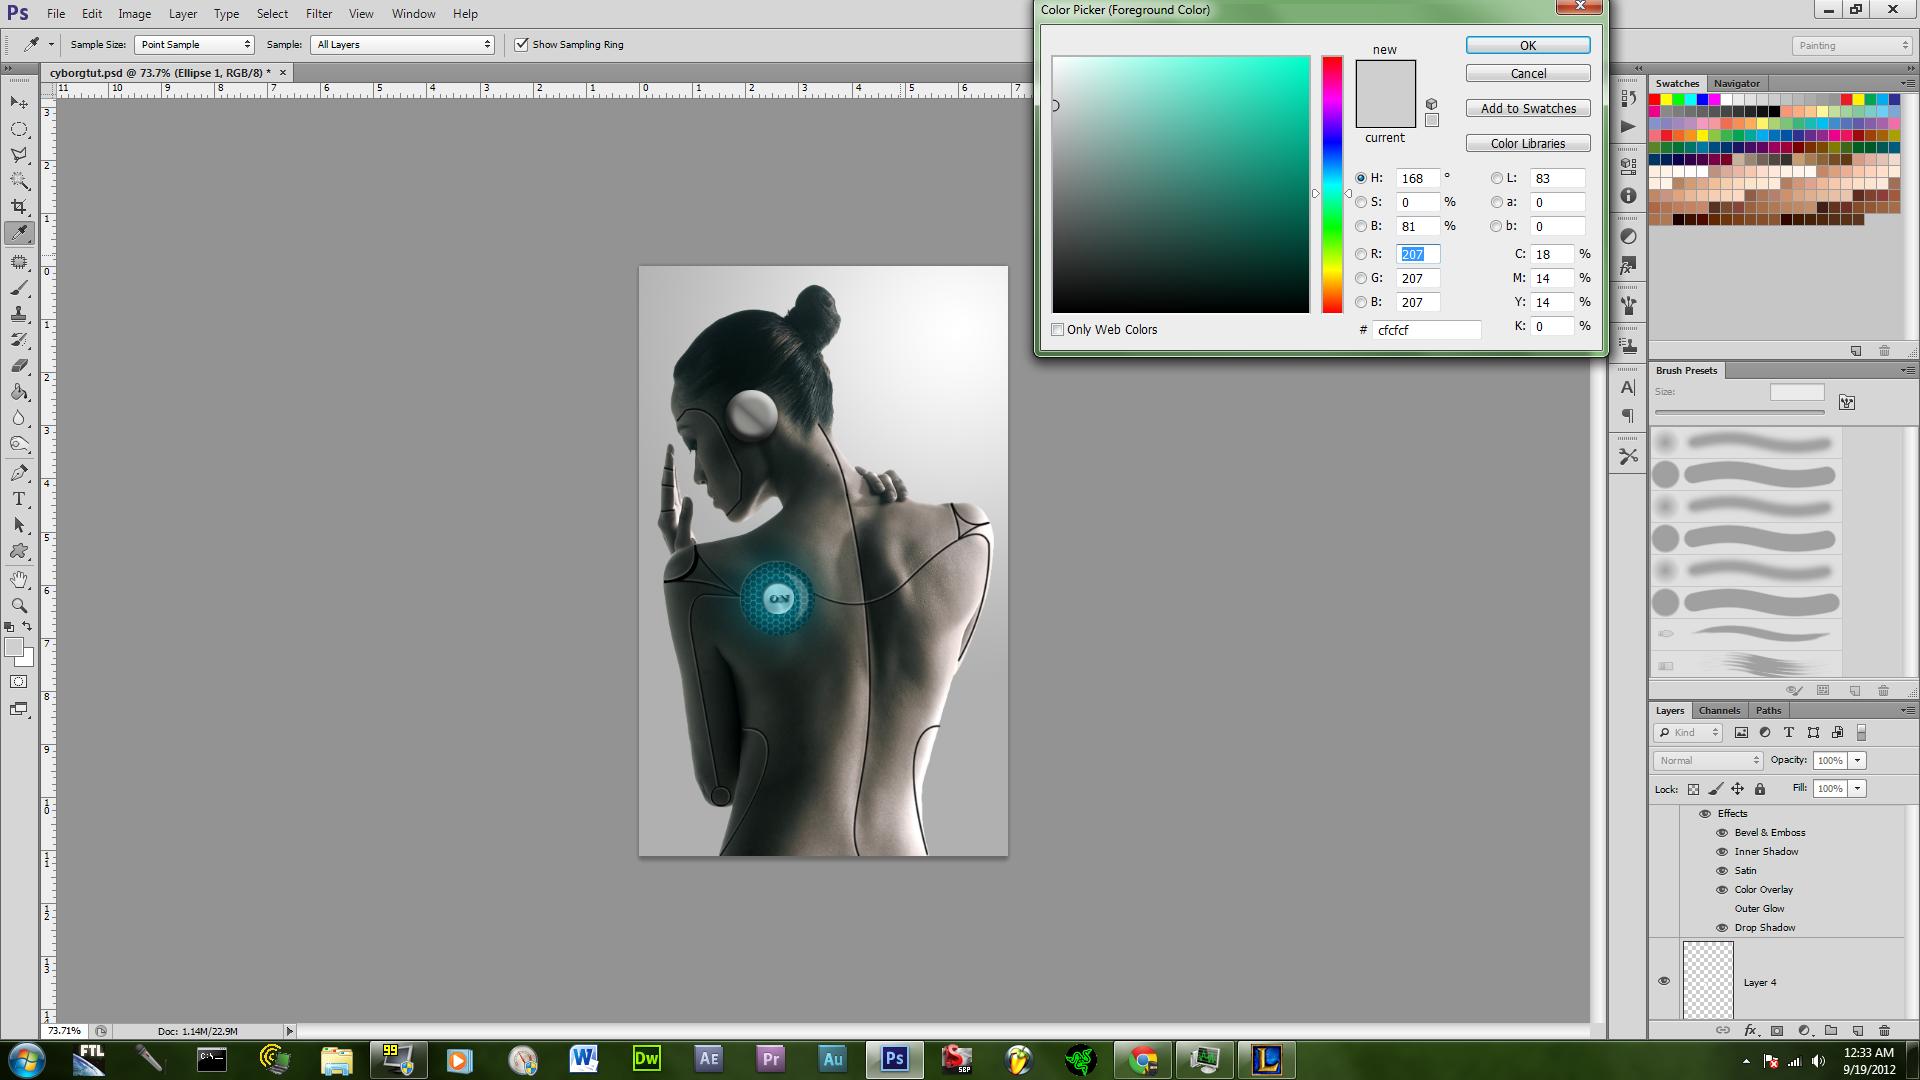
Task: Click the foreground color swatch in toolbox
Action: click(14, 647)
